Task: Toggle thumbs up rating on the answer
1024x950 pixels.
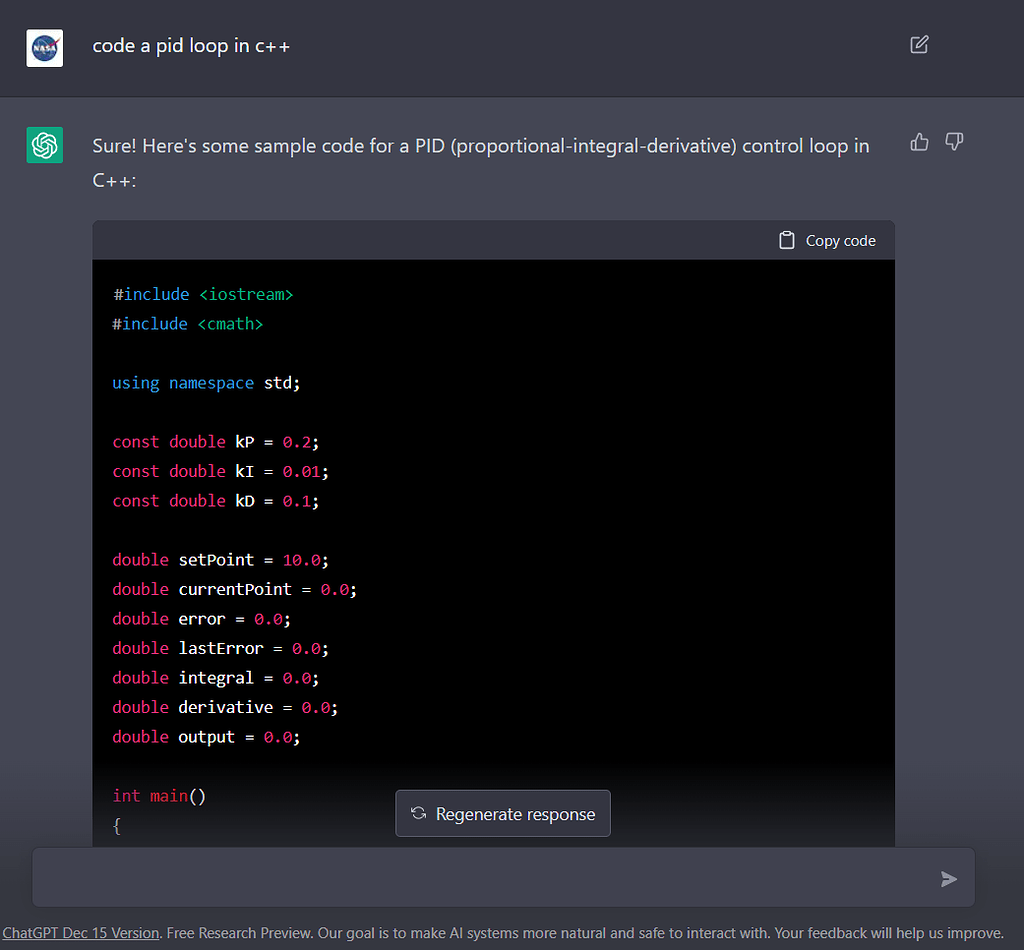Action: (918, 142)
